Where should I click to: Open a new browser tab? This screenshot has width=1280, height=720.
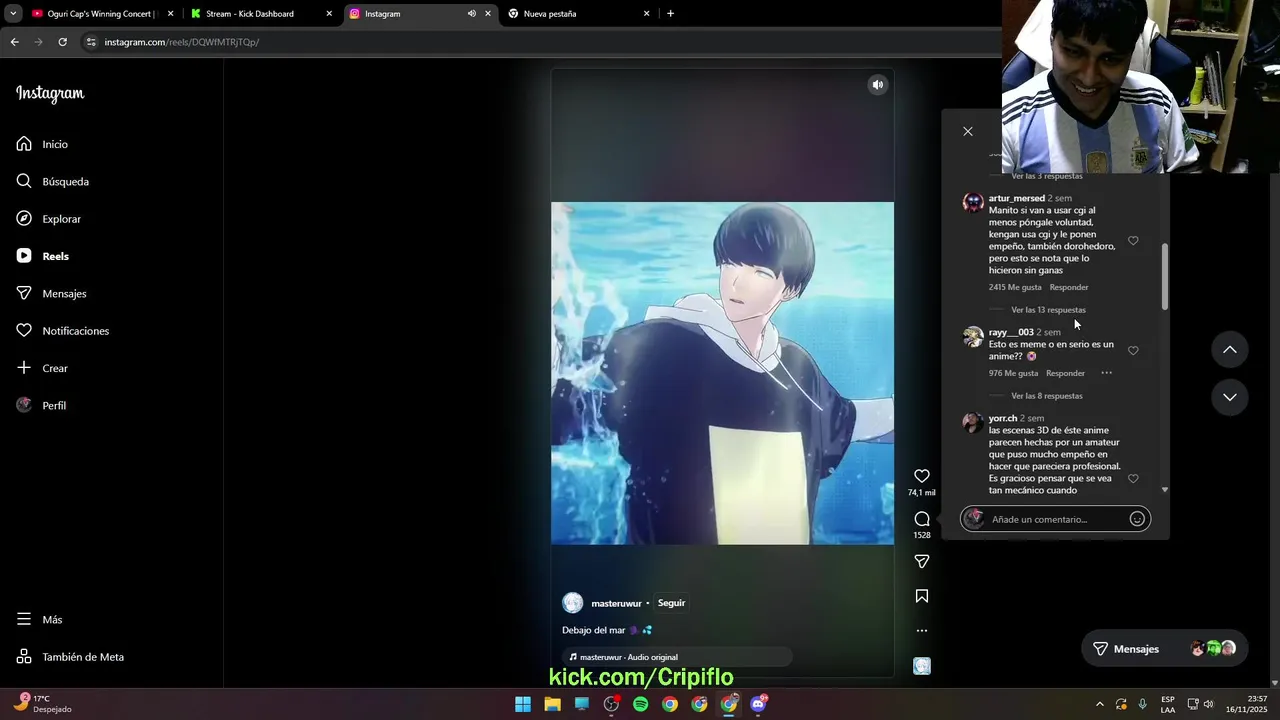670,14
